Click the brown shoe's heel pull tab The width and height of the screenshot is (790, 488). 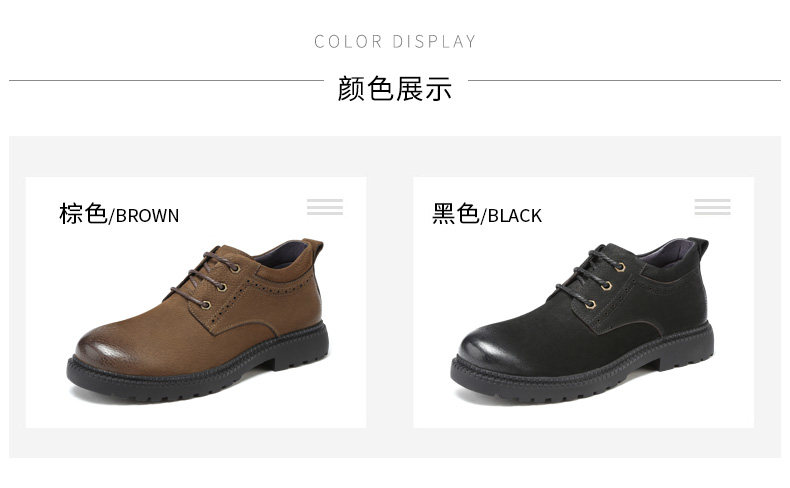[x=312, y=249]
